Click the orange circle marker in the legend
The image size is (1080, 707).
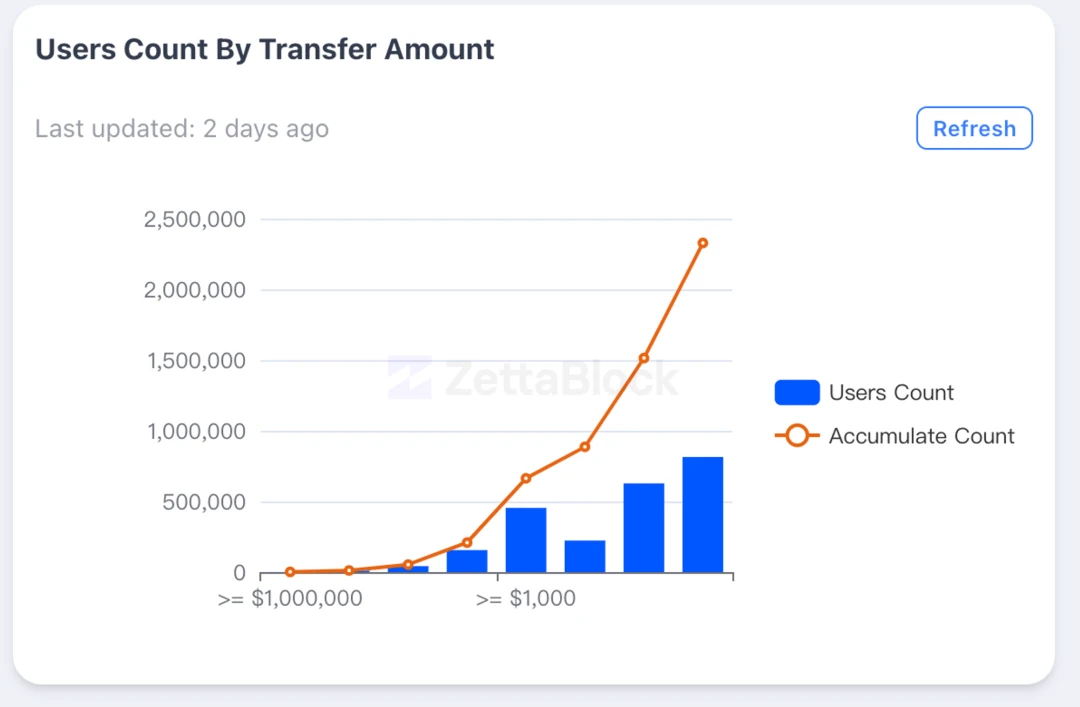(x=797, y=436)
